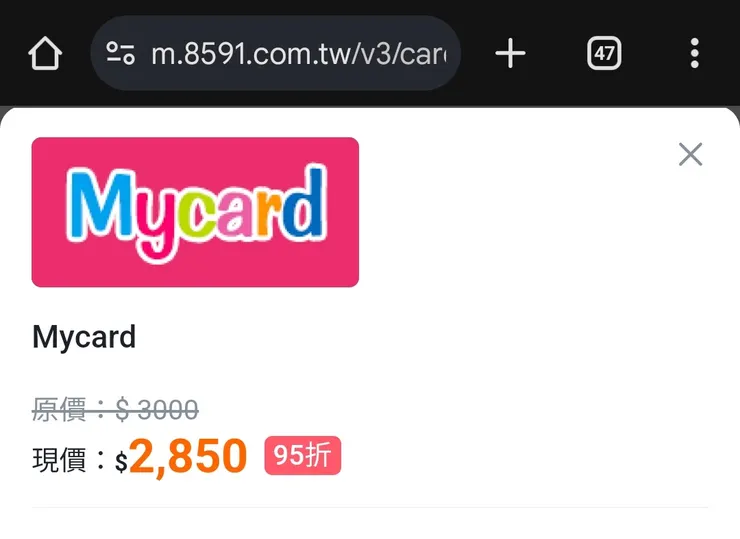Close the Mycard product popup
The width and height of the screenshot is (740, 539).
(x=690, y=154)
